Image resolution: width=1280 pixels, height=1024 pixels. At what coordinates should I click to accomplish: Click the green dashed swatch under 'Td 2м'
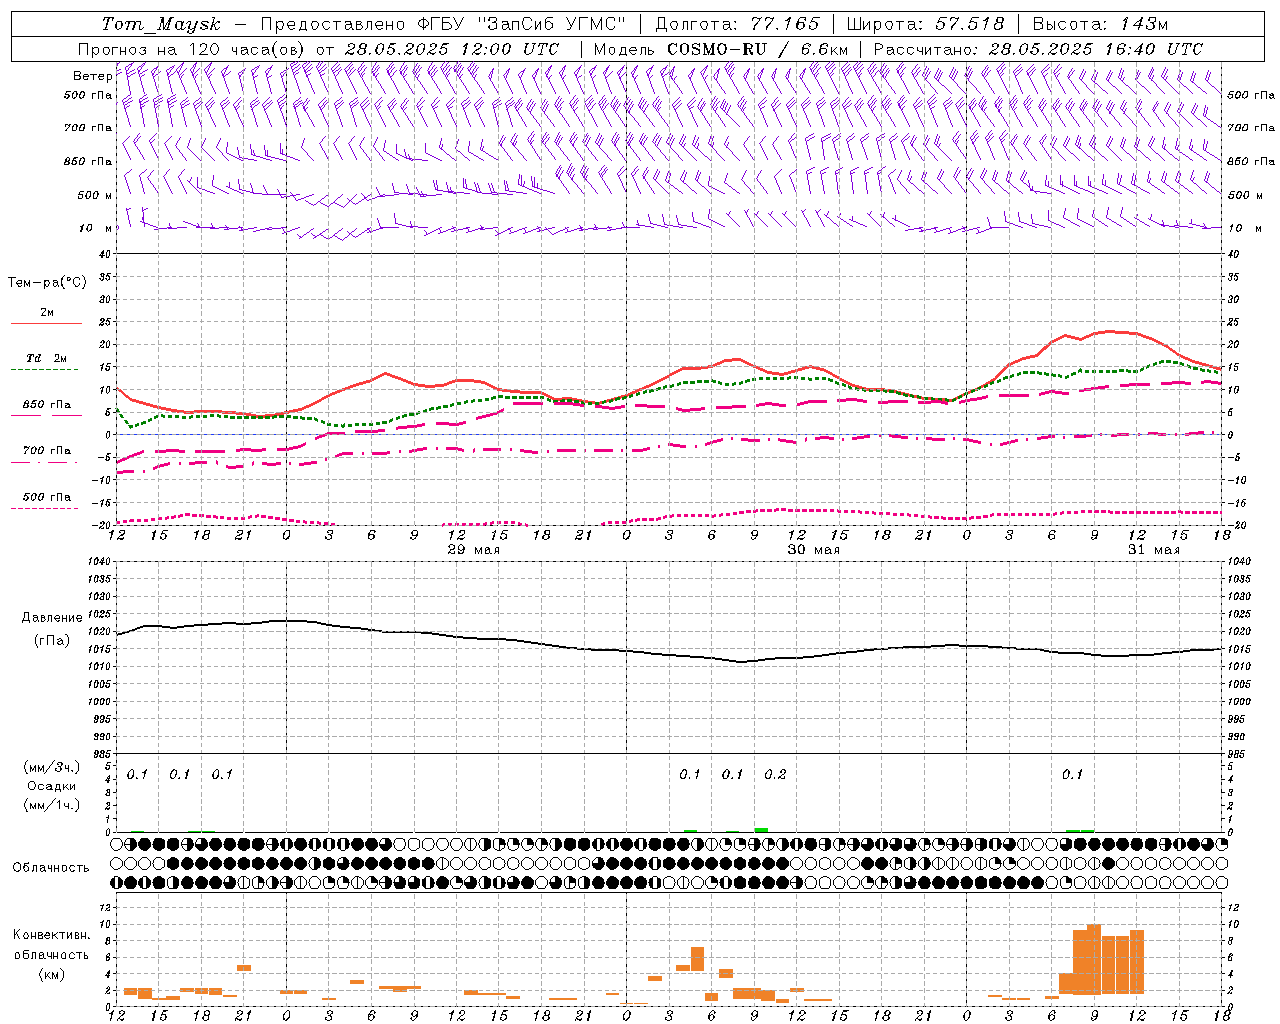tap(44, 369)
